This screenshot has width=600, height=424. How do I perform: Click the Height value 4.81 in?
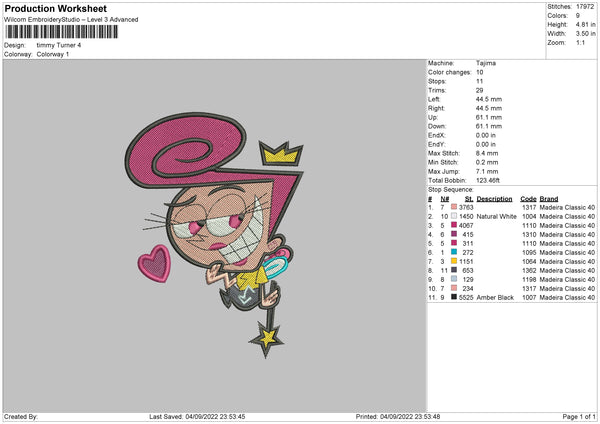click(585, 24)
